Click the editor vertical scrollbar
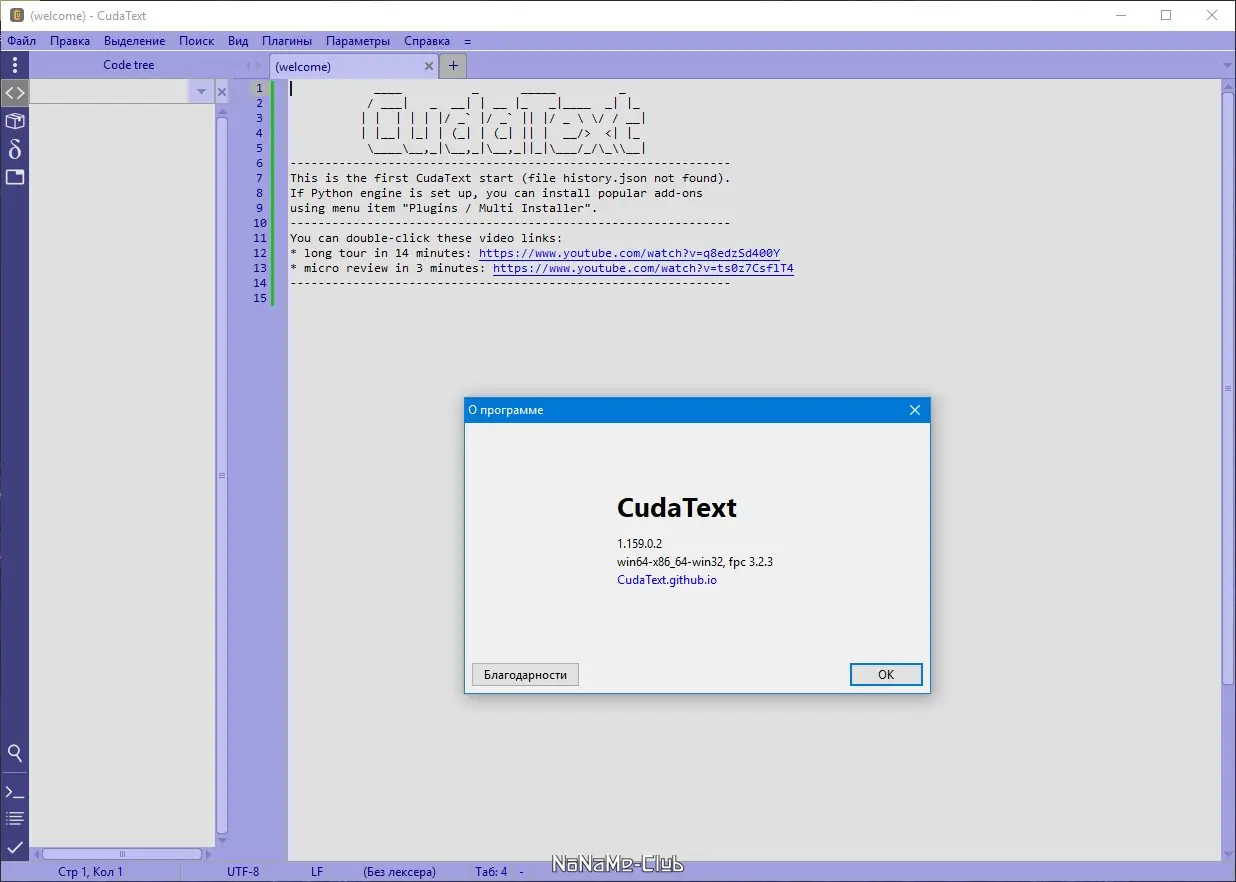 (1228, 389)
